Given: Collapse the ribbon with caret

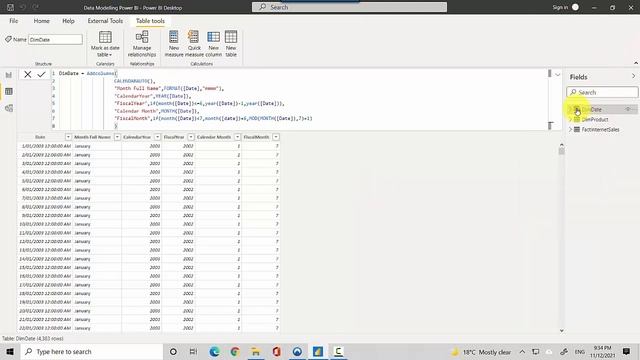Looking at the screenshot, I should (x=636, y=63).
